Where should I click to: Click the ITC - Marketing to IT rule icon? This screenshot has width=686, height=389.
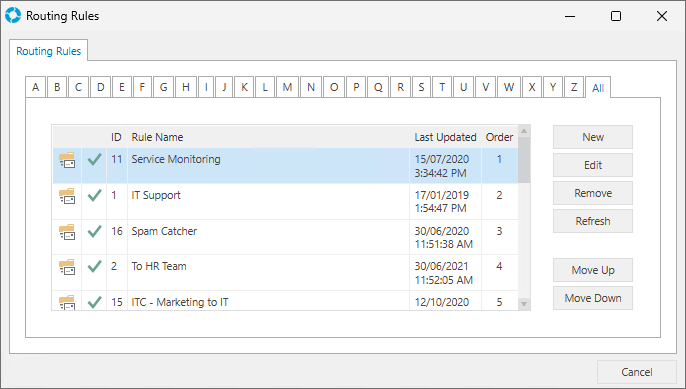pyautogui.click(x=67, y=303)
